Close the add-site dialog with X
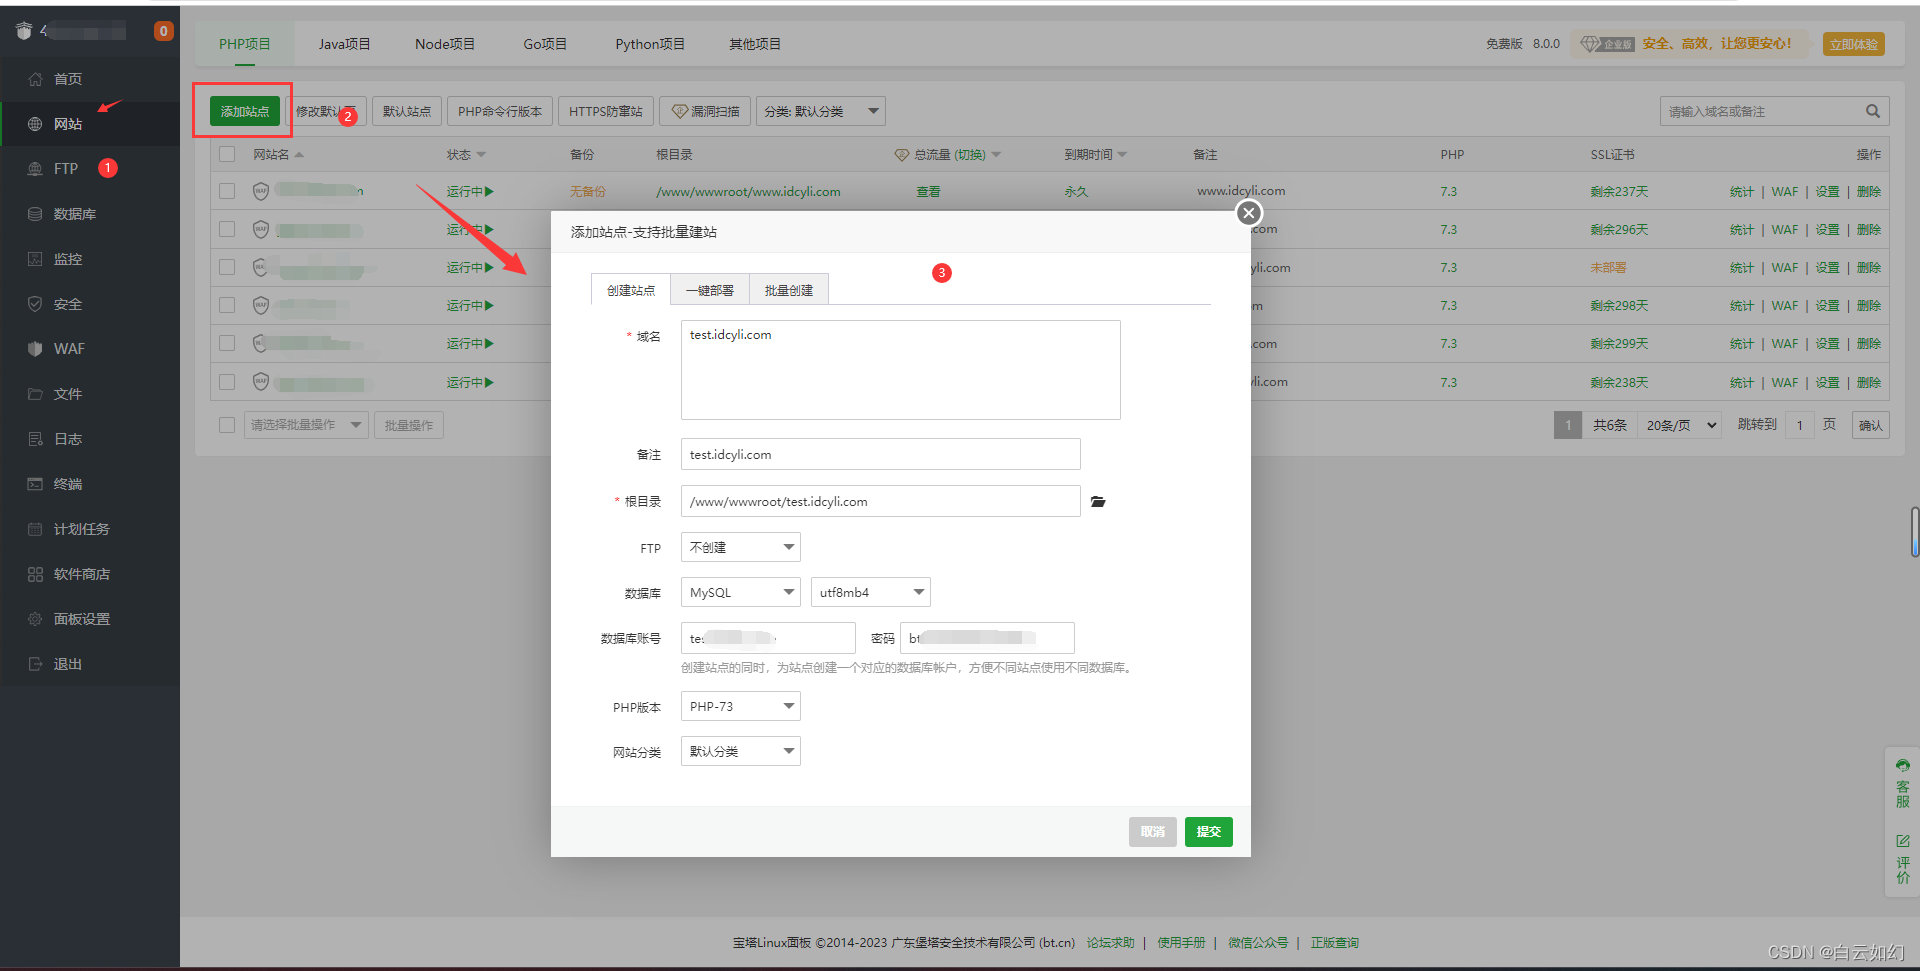The width and height of the screenshot is (1920, 971). pos(1248,213)
